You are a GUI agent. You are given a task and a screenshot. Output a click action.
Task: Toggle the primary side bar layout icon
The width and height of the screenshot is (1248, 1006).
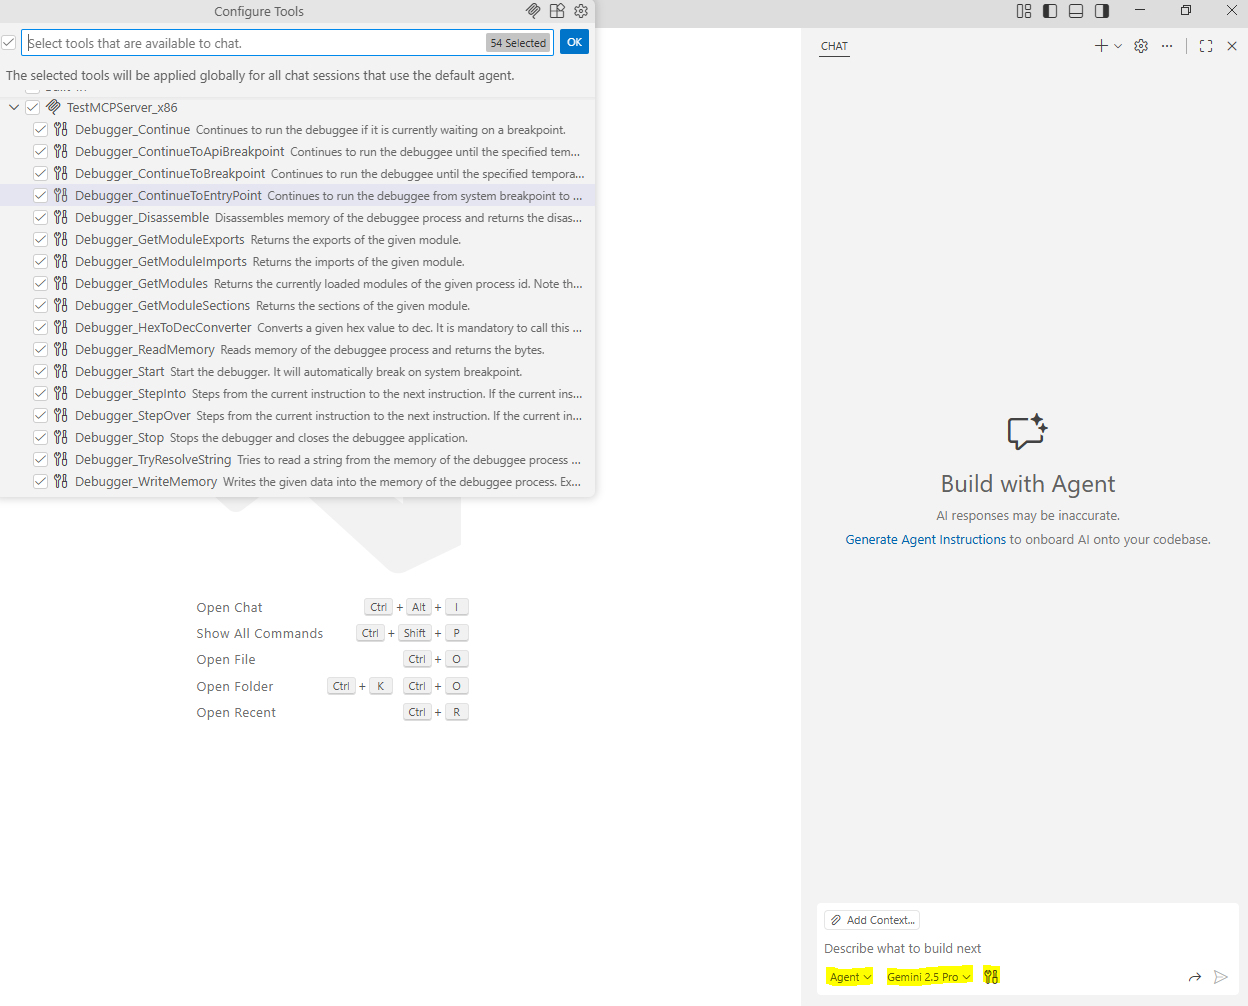click(1050, 11)
